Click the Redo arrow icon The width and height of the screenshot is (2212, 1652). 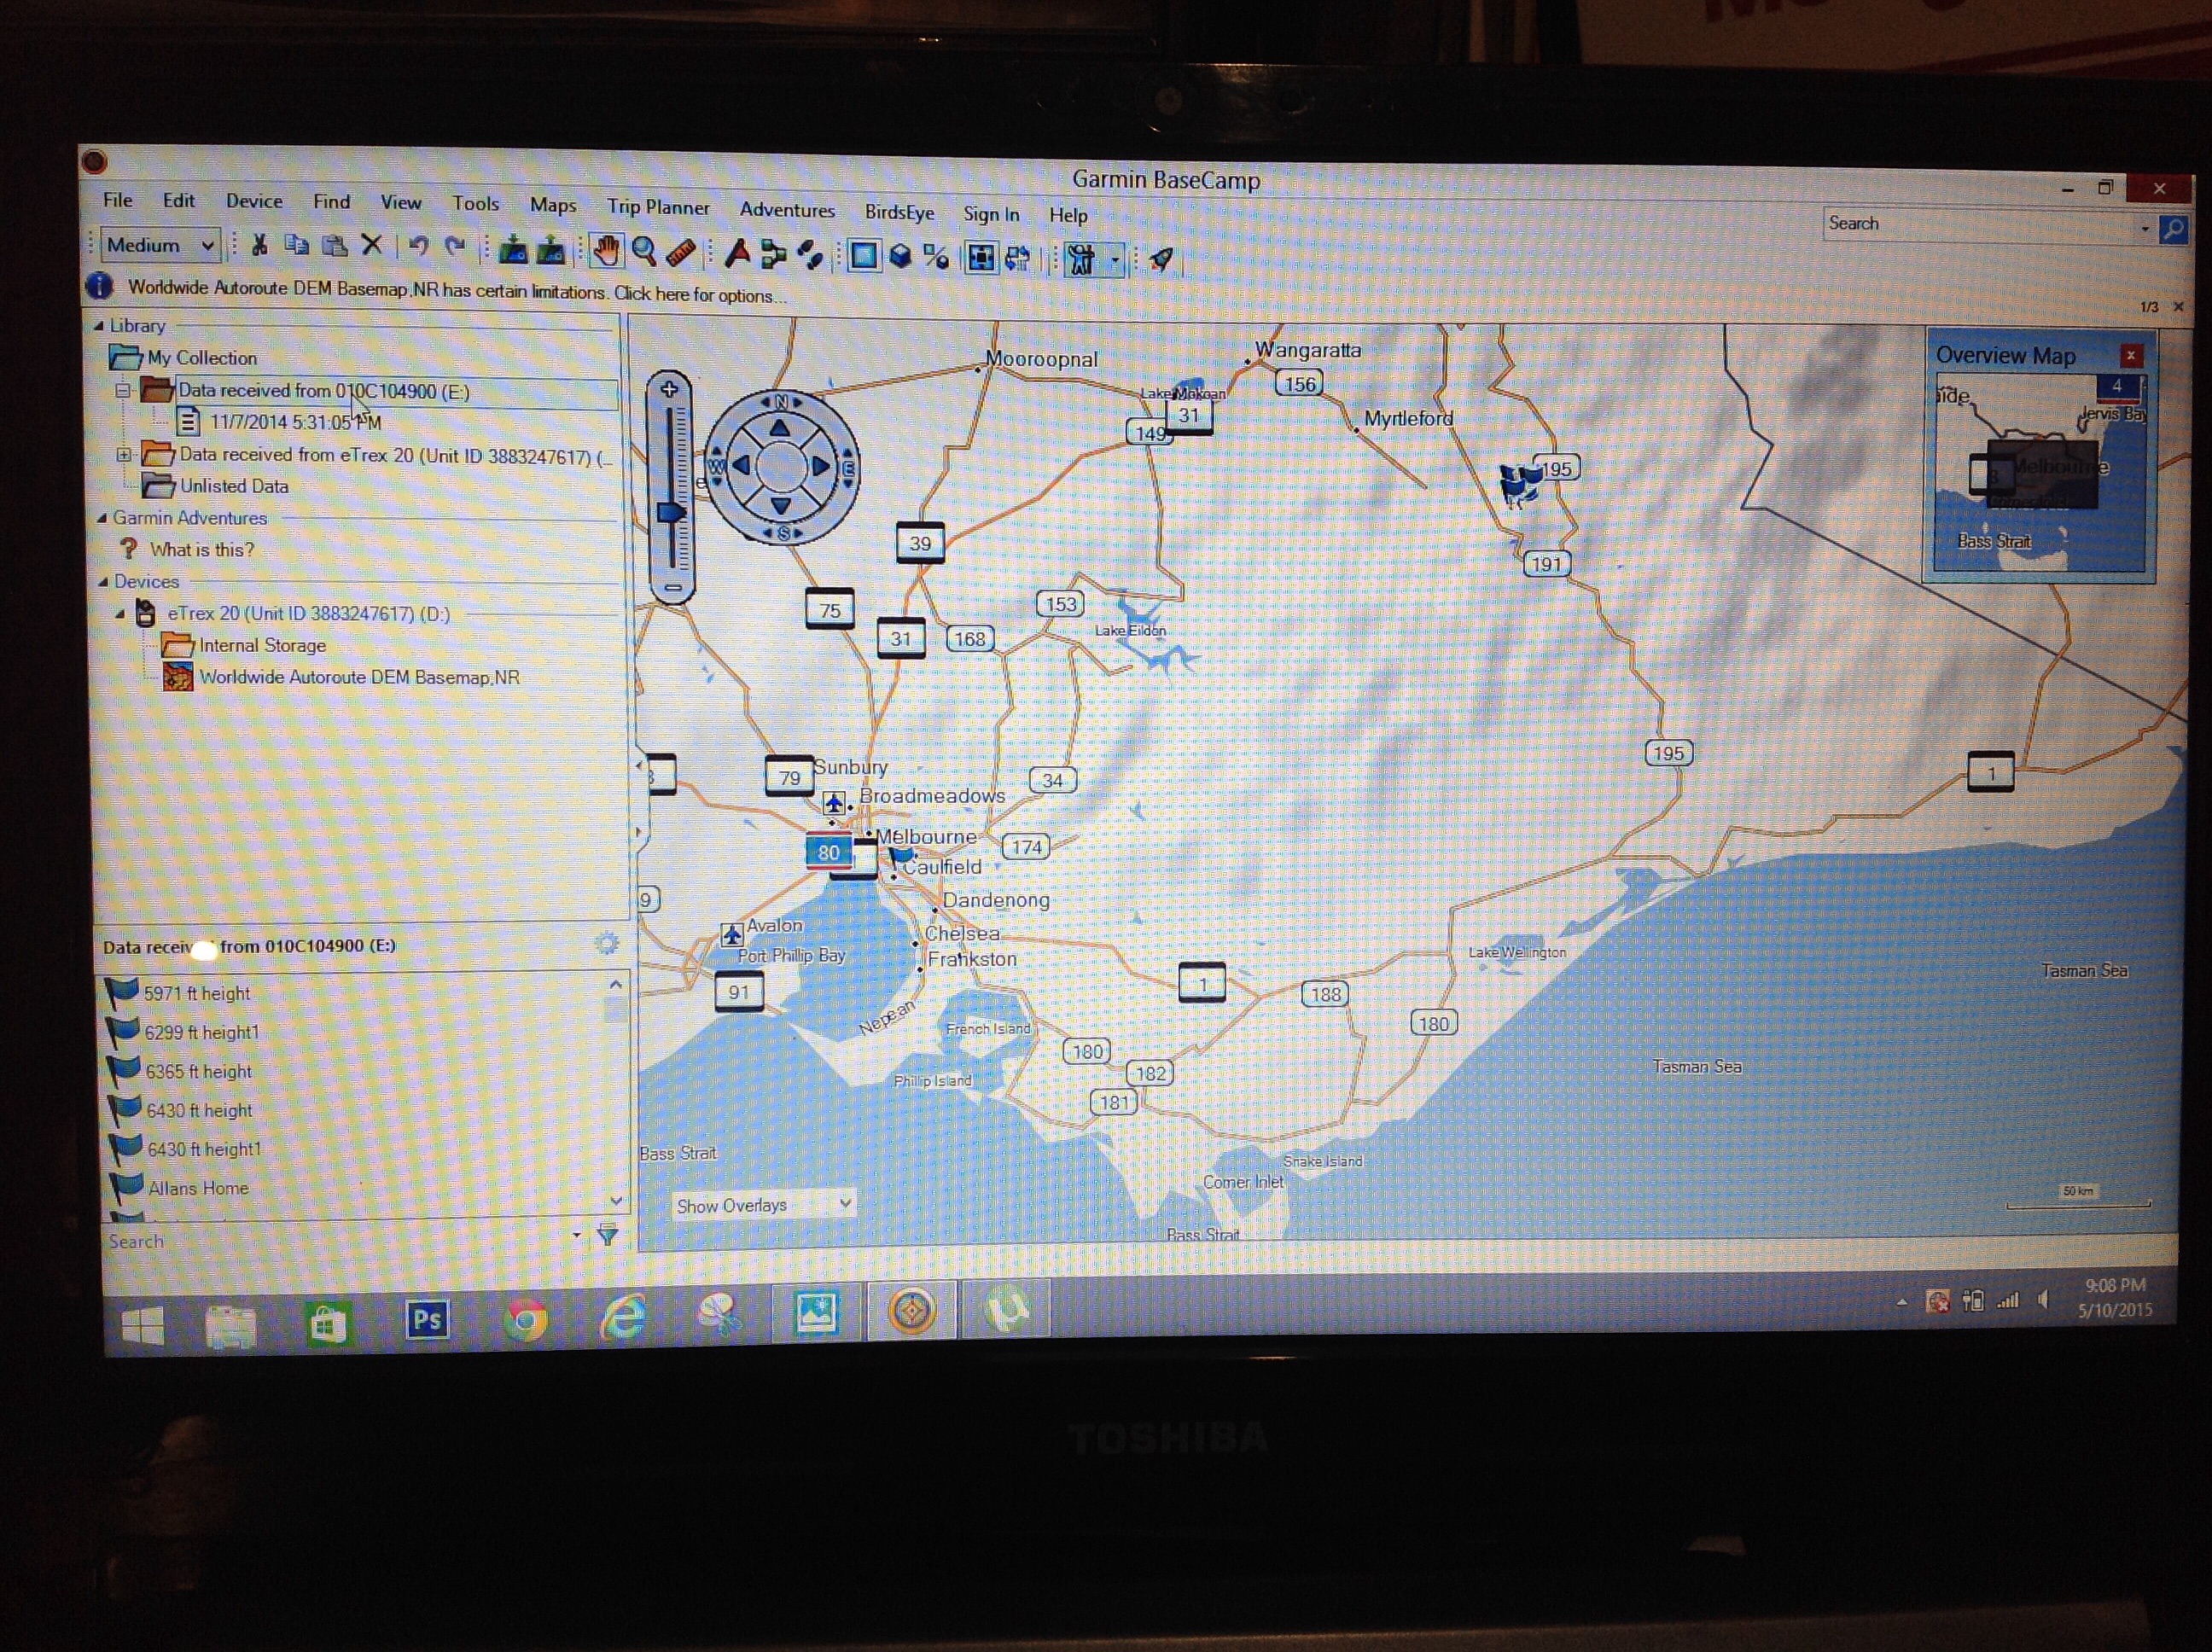click(455, 247)
